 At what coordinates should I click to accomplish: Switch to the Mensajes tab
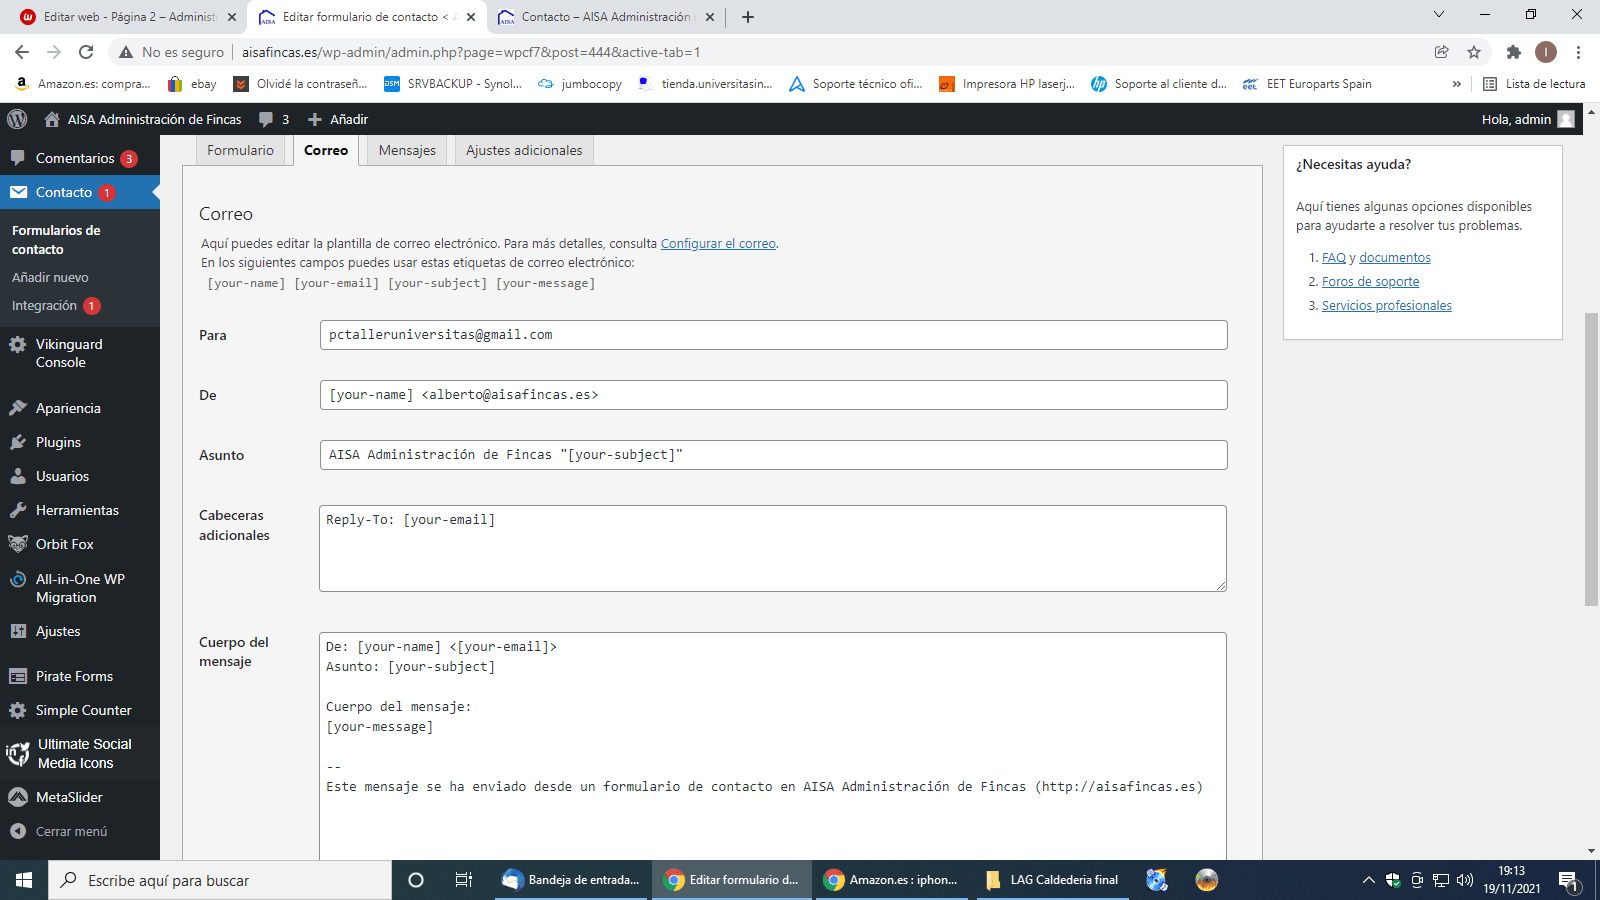coord(407,150)
